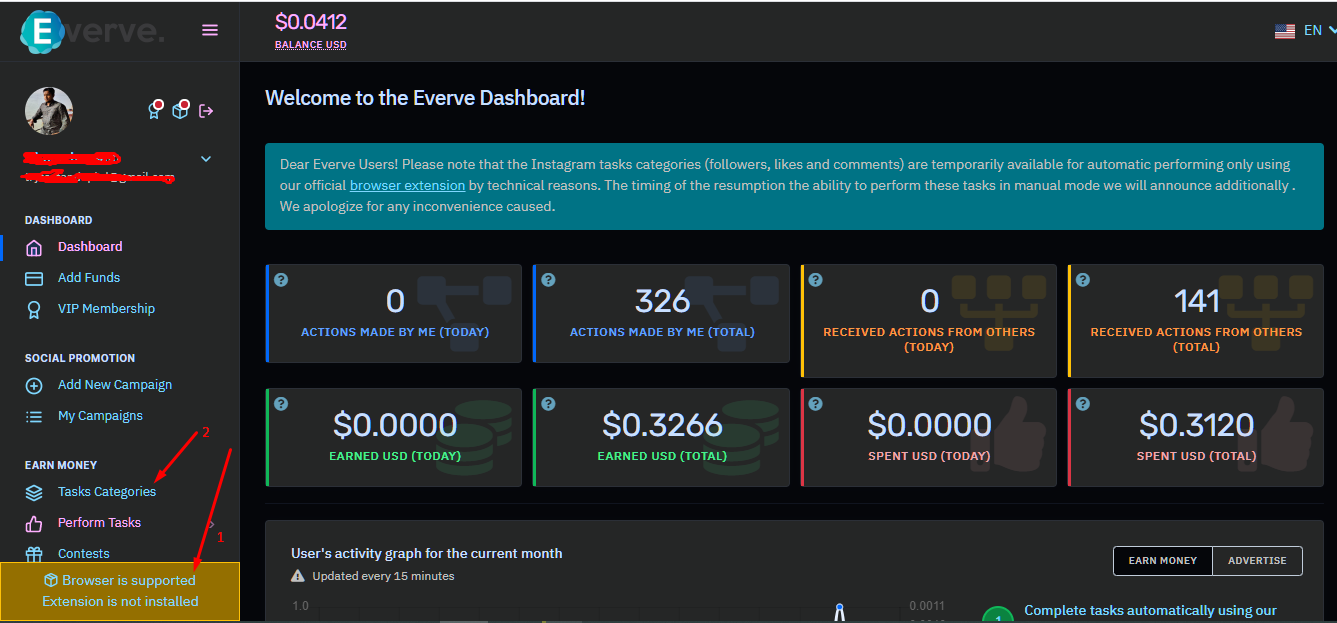Screen dimensions: 1337x623
Task: Open Contests from the sidebar
Action: pos(84,554)
